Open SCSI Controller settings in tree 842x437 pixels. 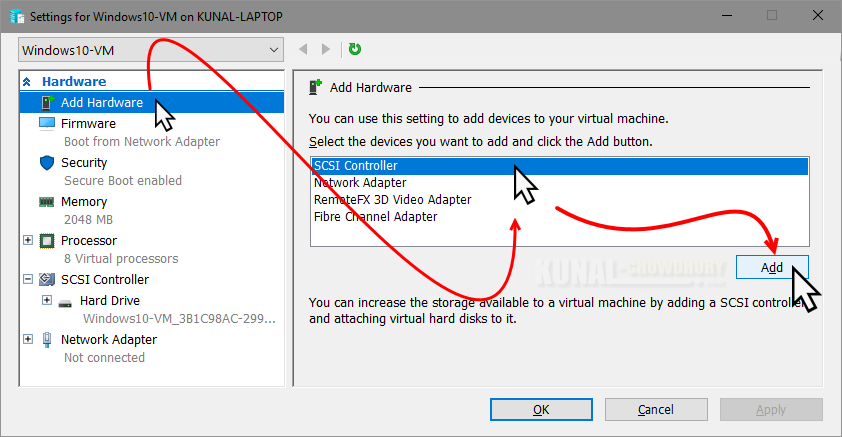pos(105,280)
